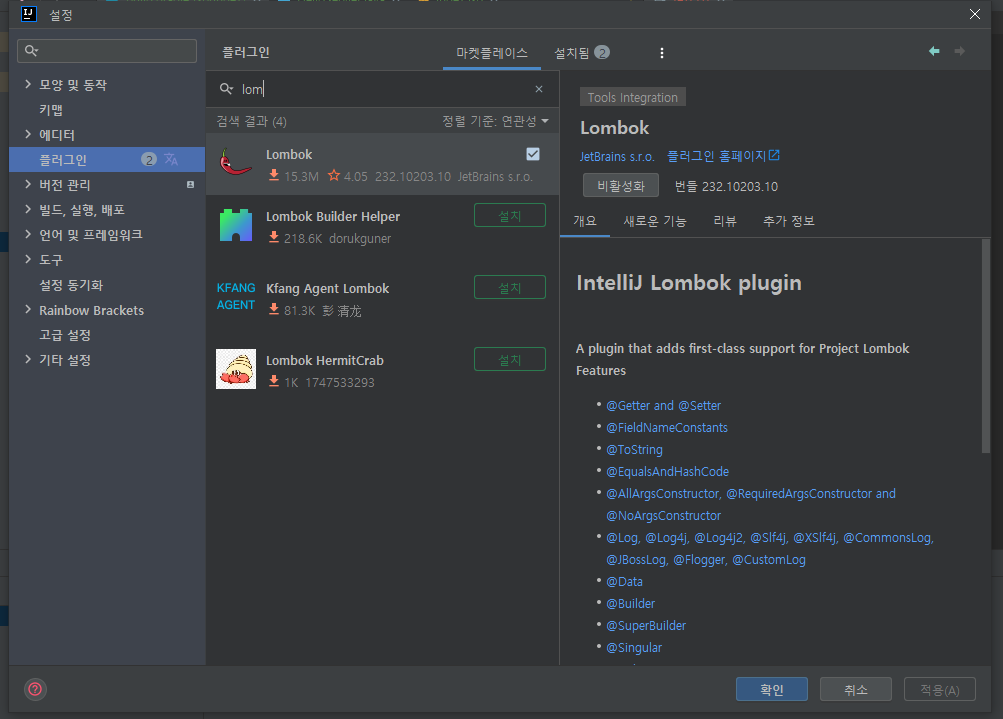Screen dimensions: 1003x719
Task: Open the @Builder feature link
Action: 630,603
